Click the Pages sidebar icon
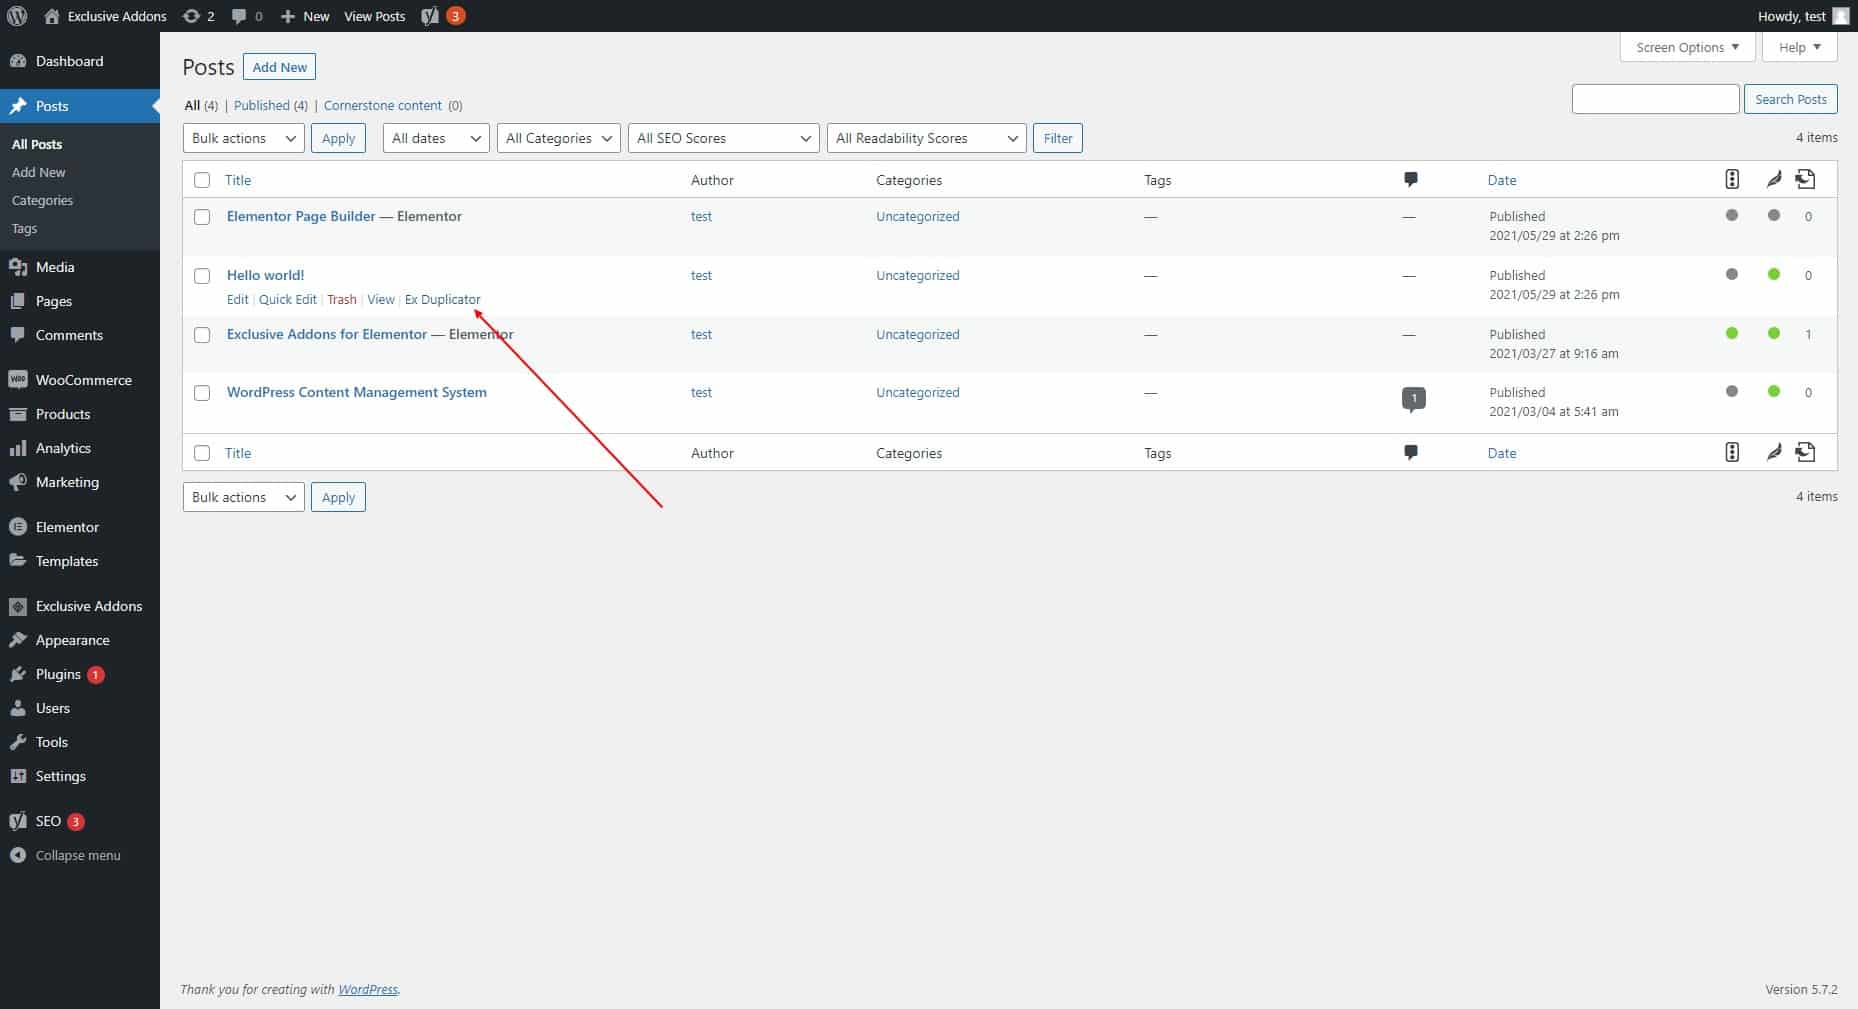1858x1009 pixels. (x=18, y=301)
